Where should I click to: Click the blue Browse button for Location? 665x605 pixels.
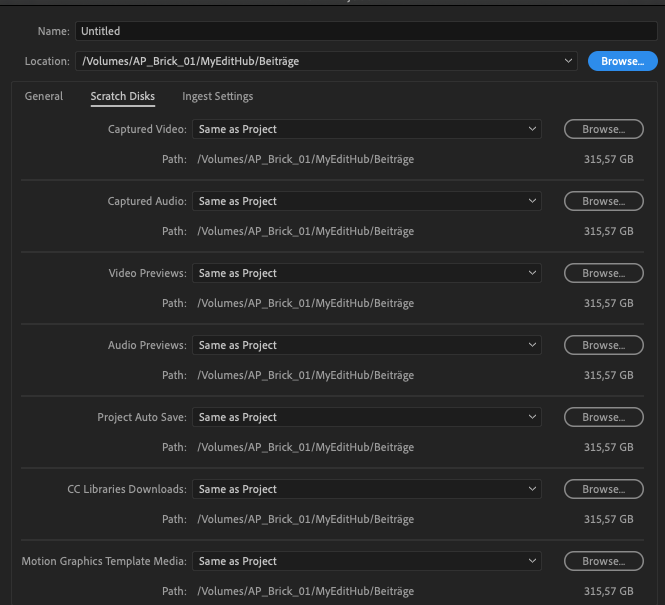(x=622, y=61)
